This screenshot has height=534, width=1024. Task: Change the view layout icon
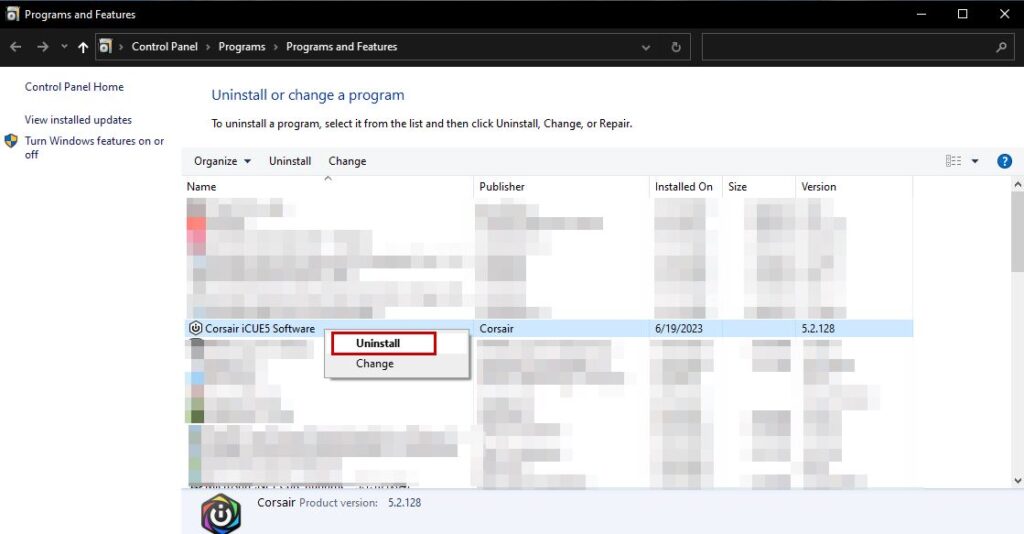point(953,161)
